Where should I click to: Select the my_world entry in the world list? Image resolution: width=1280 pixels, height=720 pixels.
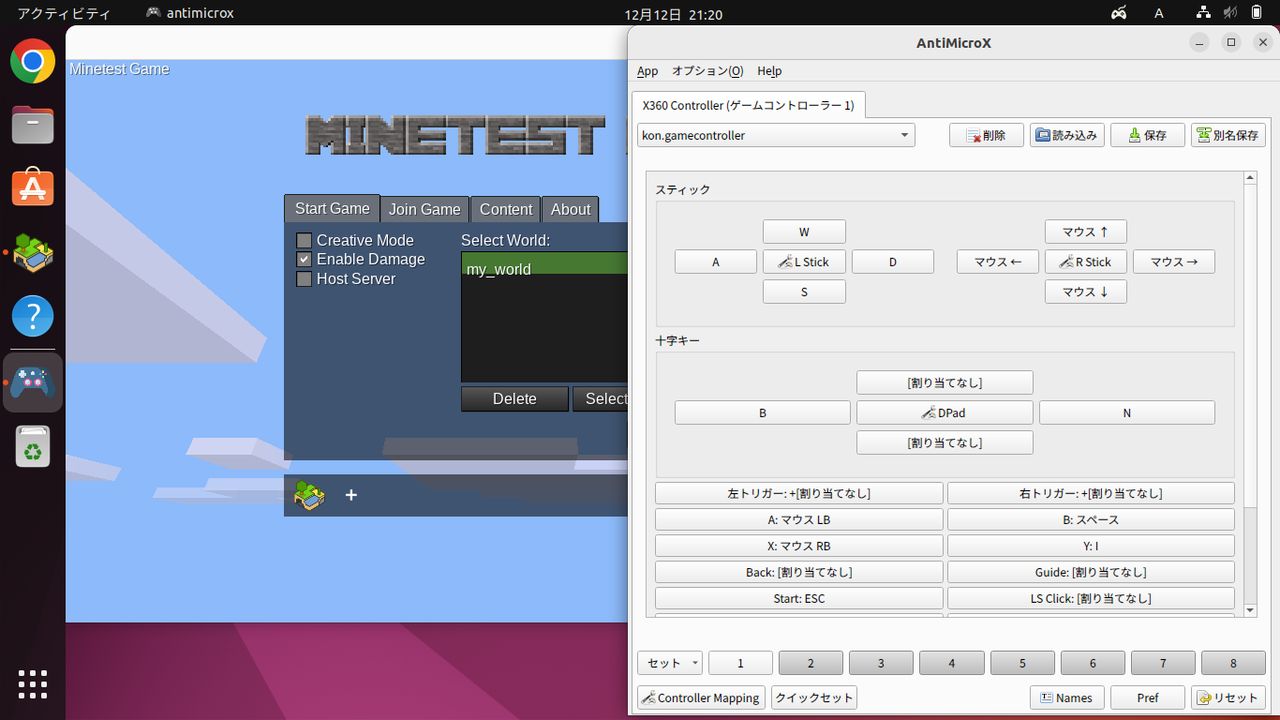[545, 268]
